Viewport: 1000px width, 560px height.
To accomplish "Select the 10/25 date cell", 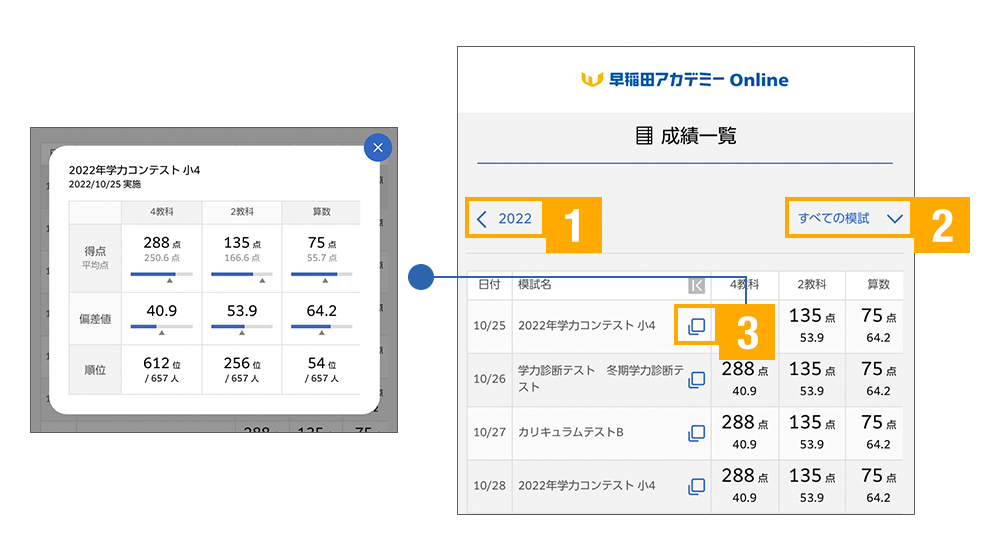I will point(489,325).
